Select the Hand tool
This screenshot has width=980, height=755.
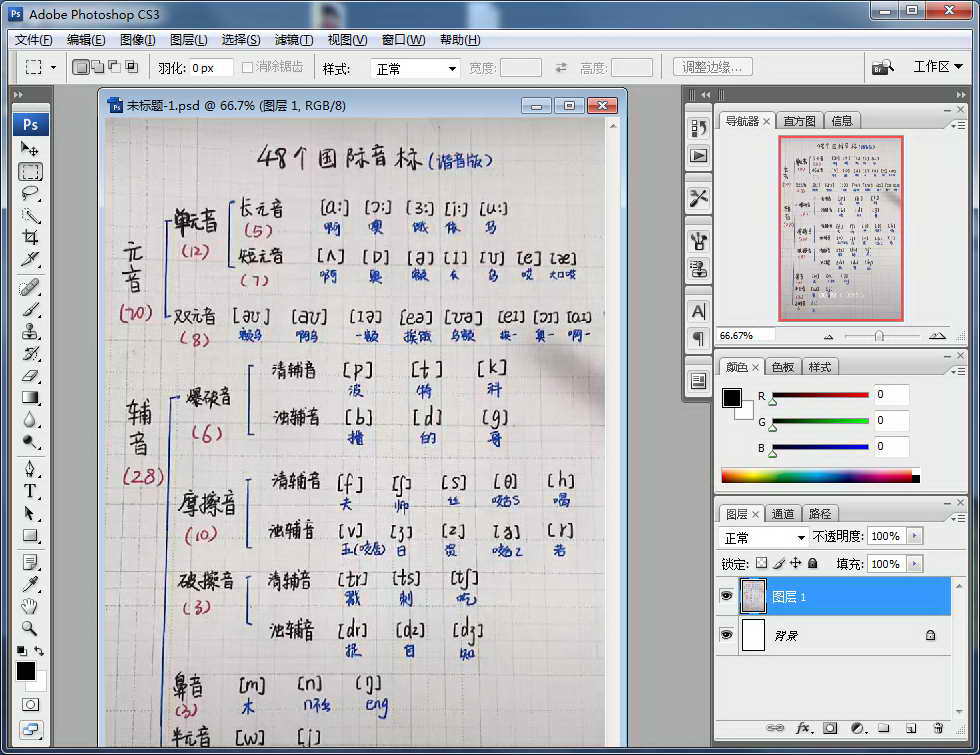point(29,606)
